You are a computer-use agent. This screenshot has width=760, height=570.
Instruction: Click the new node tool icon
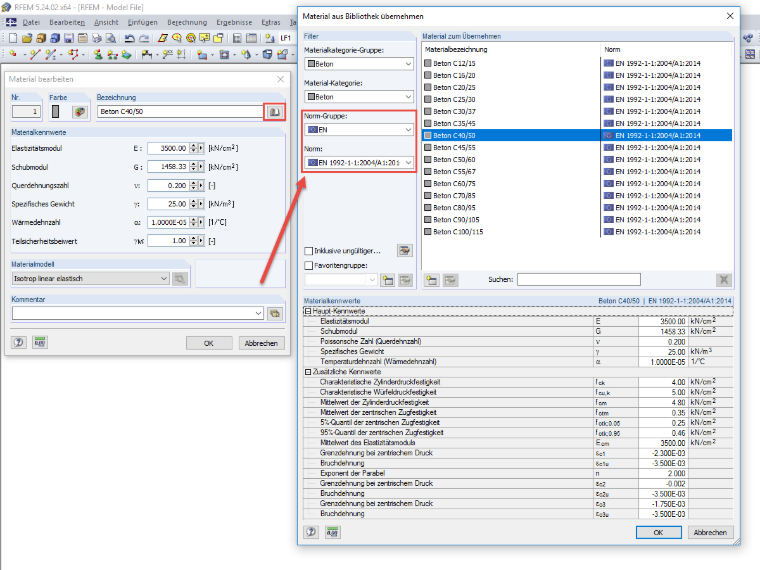13,54
